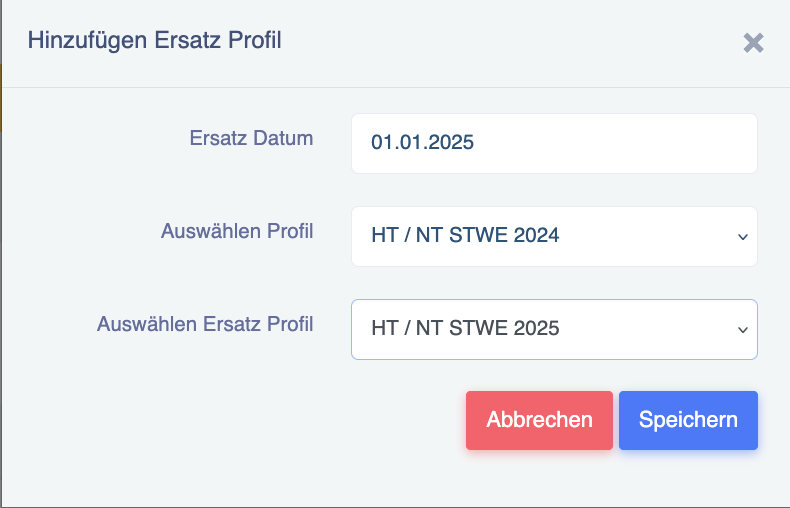Click the Hinzufügen Ersatz Profil title text
Image resolution: width=790 pixels, height=508 pixels.
155,40
